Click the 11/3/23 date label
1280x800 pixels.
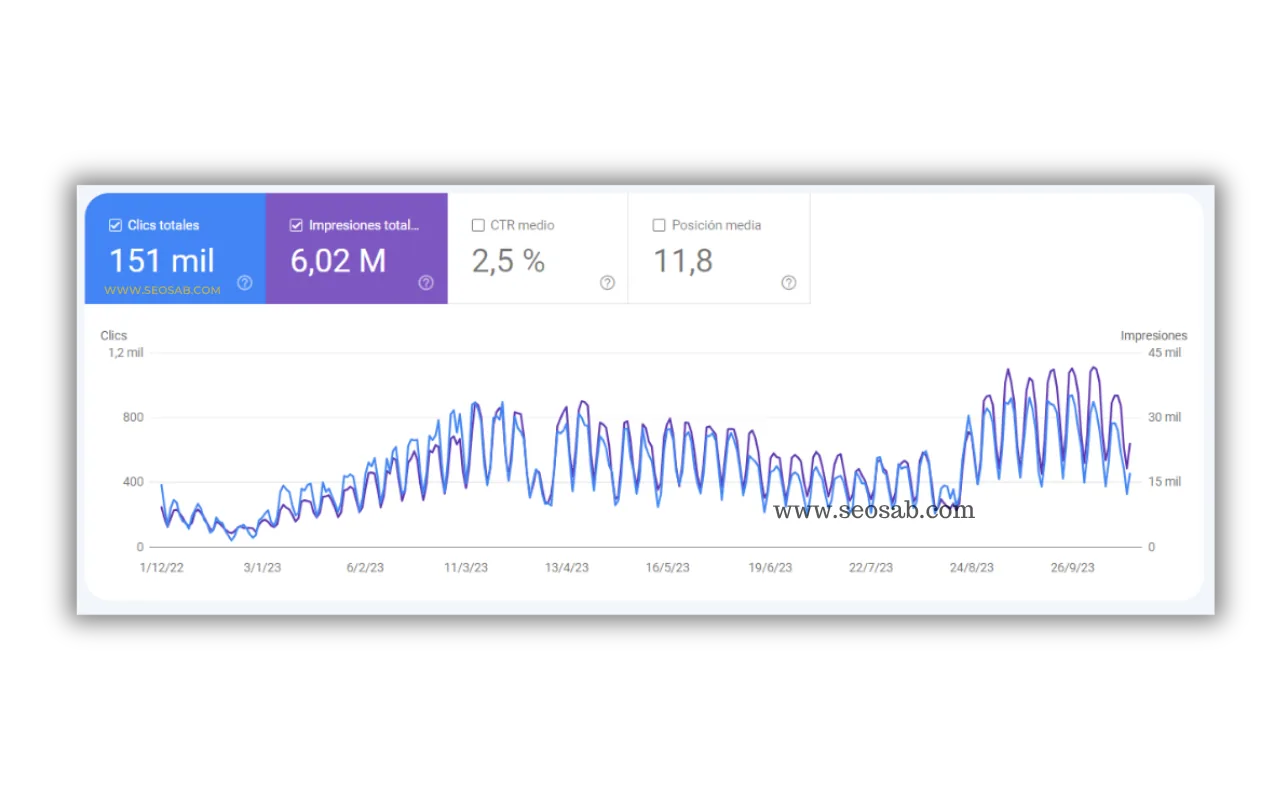(x=466, y=568)
